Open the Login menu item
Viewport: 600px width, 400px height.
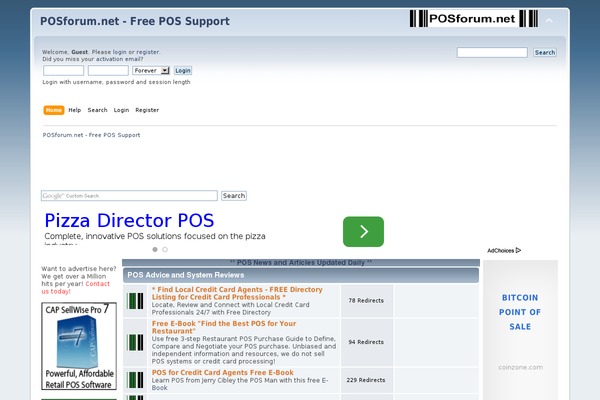pyautogui.click(x=121, y=110)
